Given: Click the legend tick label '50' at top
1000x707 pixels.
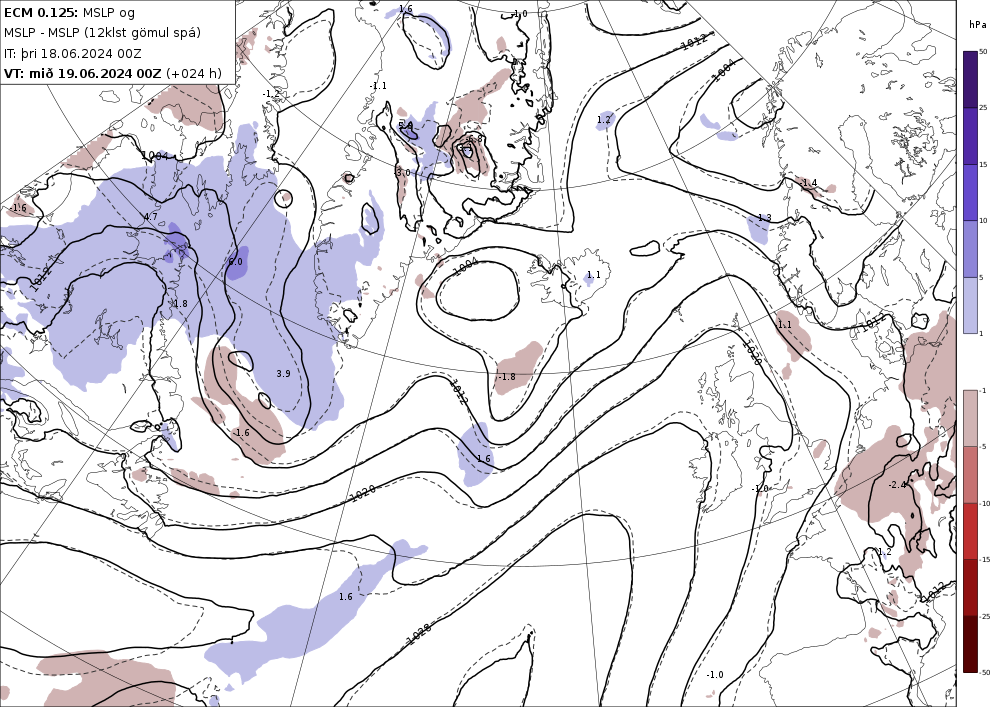Looking at the screenshot, I should 983,52.
